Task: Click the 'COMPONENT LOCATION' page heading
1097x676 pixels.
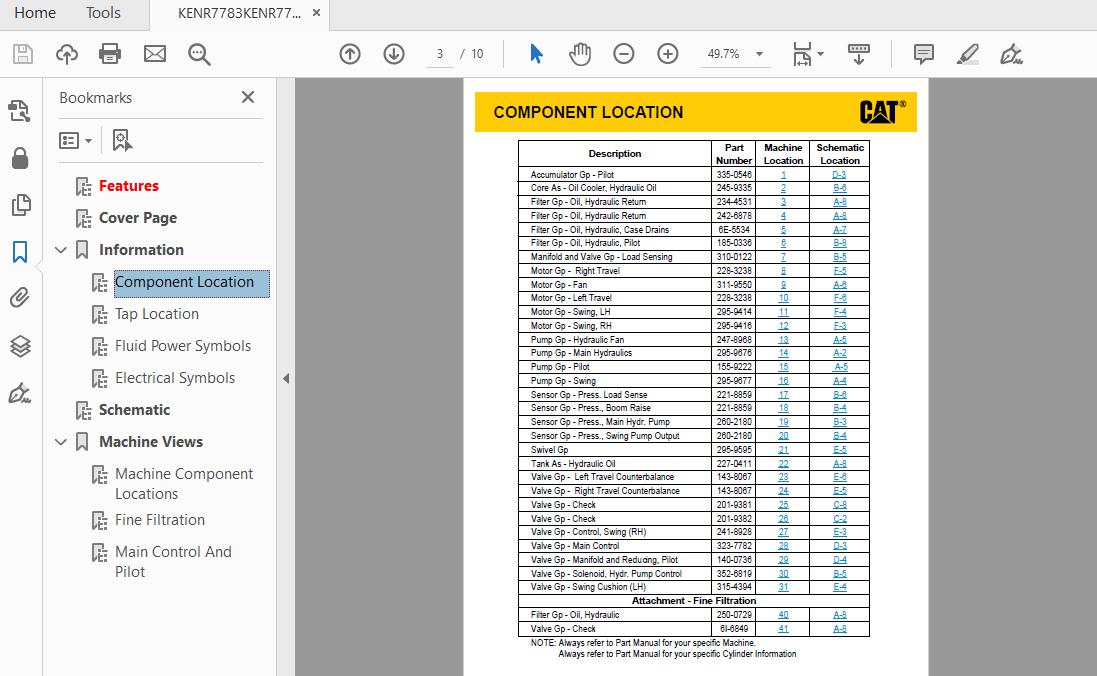Action: pyautogui.click(x=588, y=113)
